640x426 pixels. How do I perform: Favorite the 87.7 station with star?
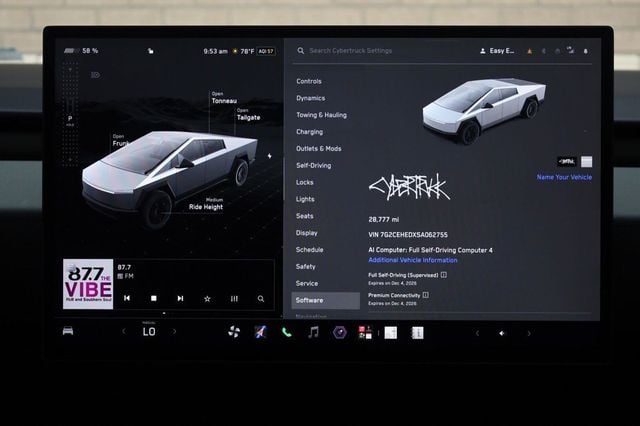[207, 299]
